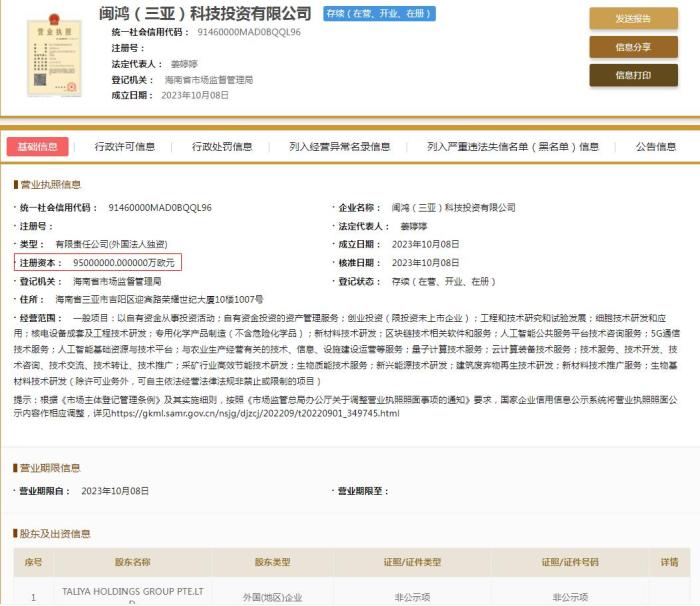This screenshot has height=606, width=700.
Task: Select the 基础信息 tab
Action: pos(37,146)
